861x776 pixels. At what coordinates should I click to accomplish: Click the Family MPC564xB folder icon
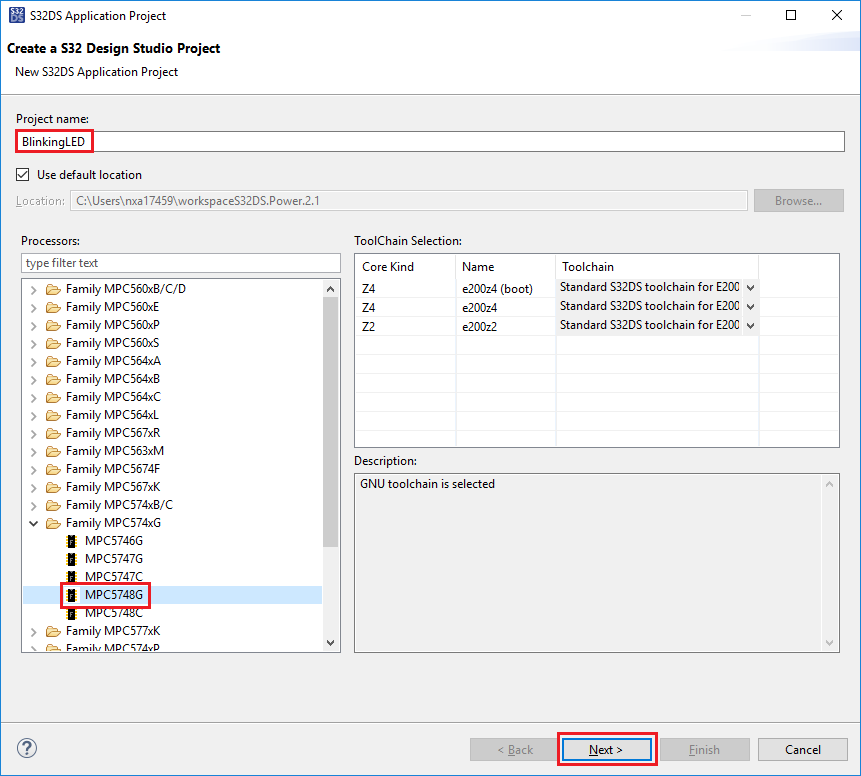[53, 379]
